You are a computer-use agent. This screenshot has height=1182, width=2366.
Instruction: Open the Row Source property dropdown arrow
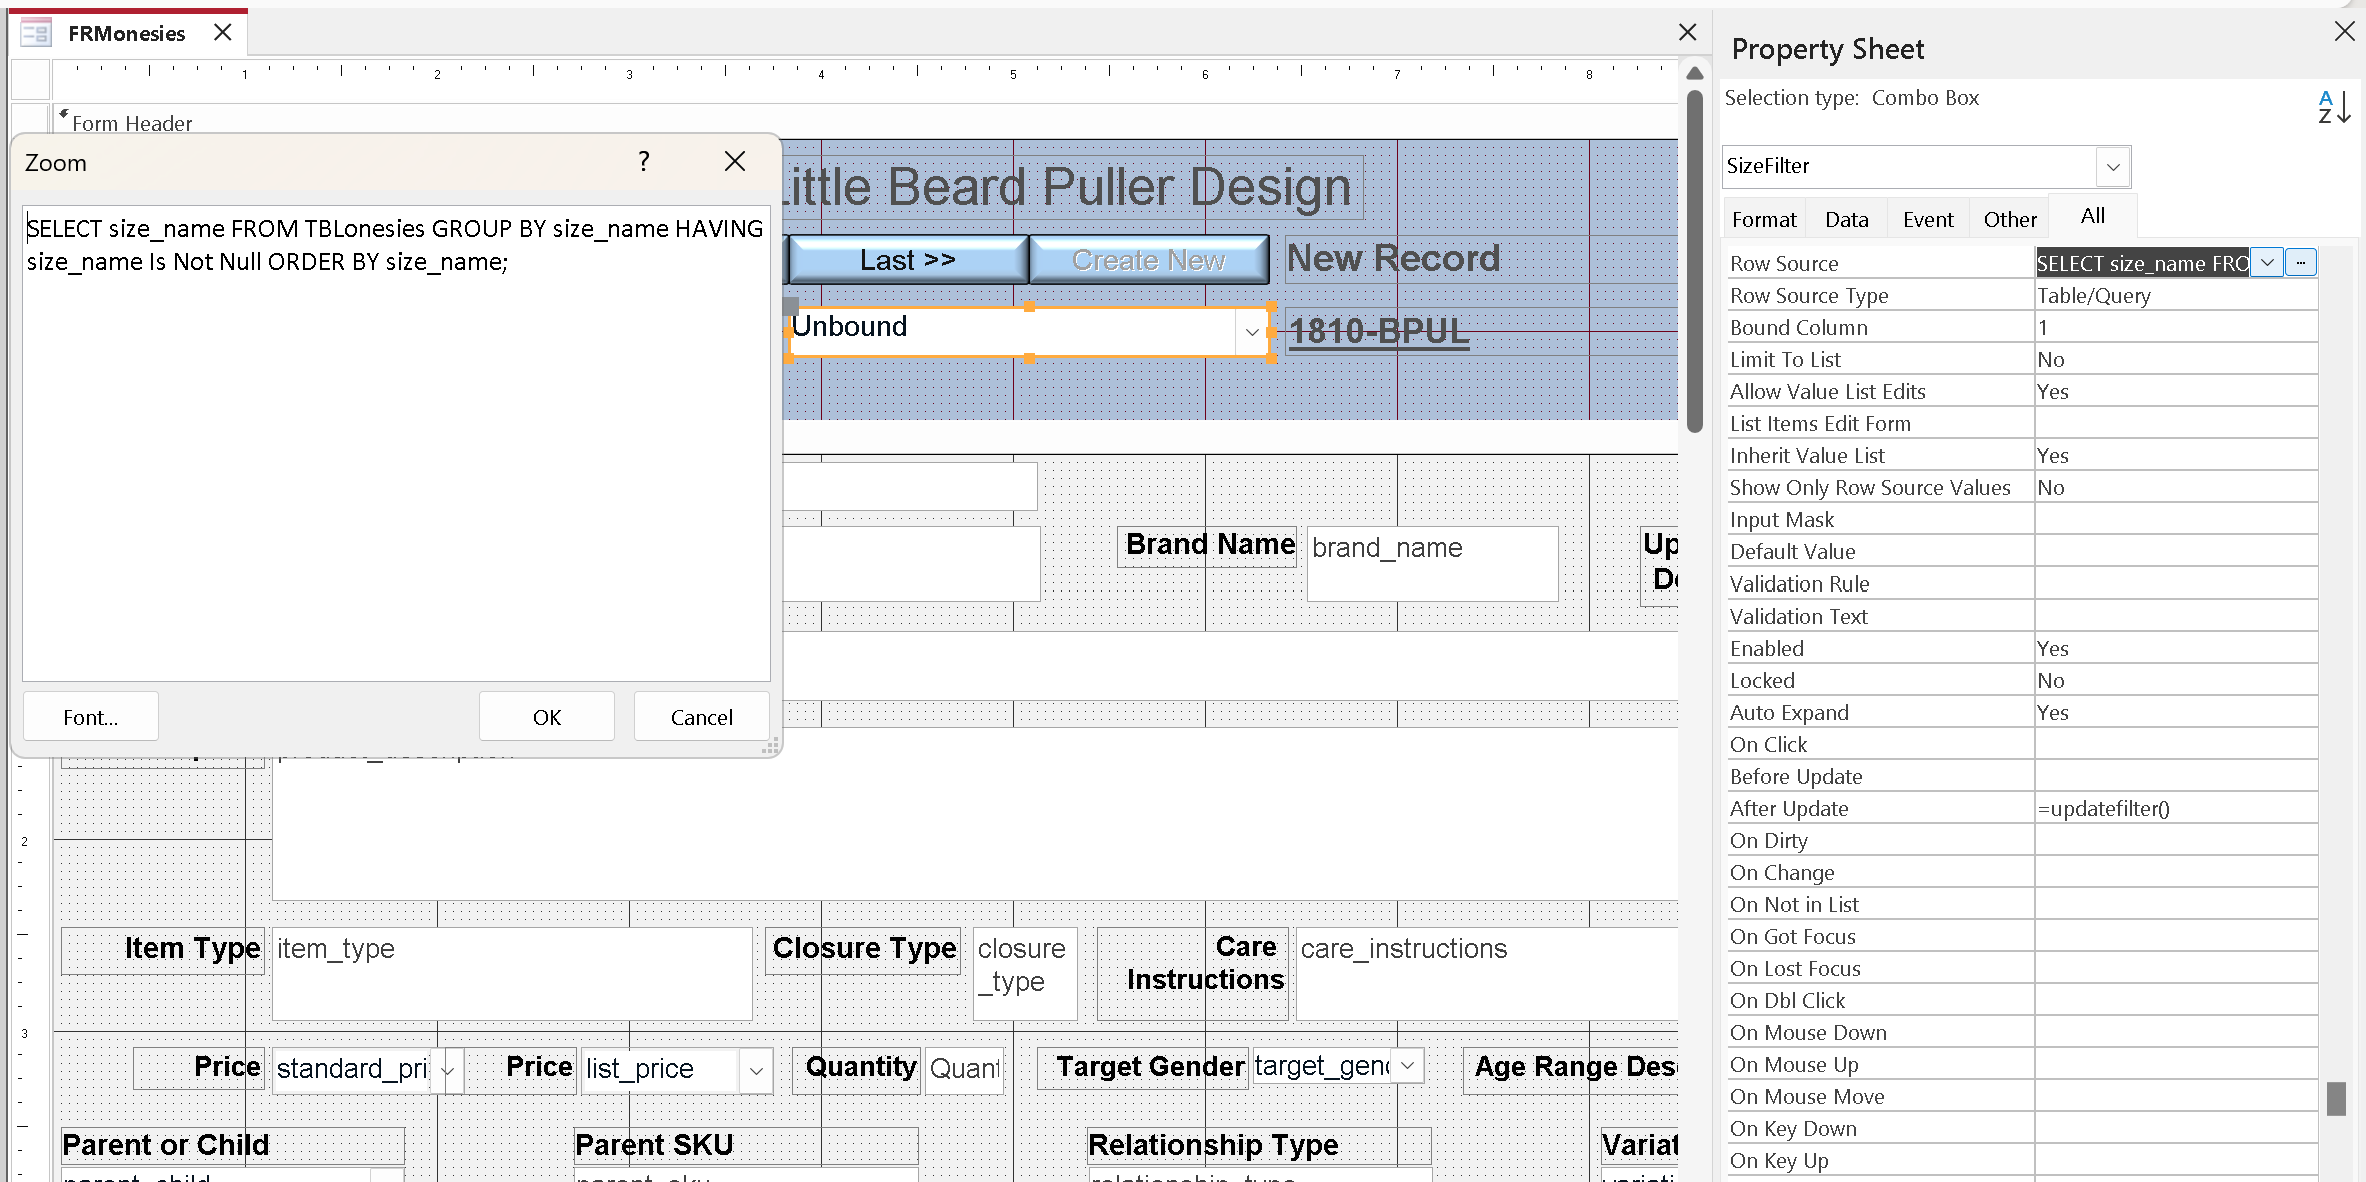pyautogui.click(x=2267, y=263)
